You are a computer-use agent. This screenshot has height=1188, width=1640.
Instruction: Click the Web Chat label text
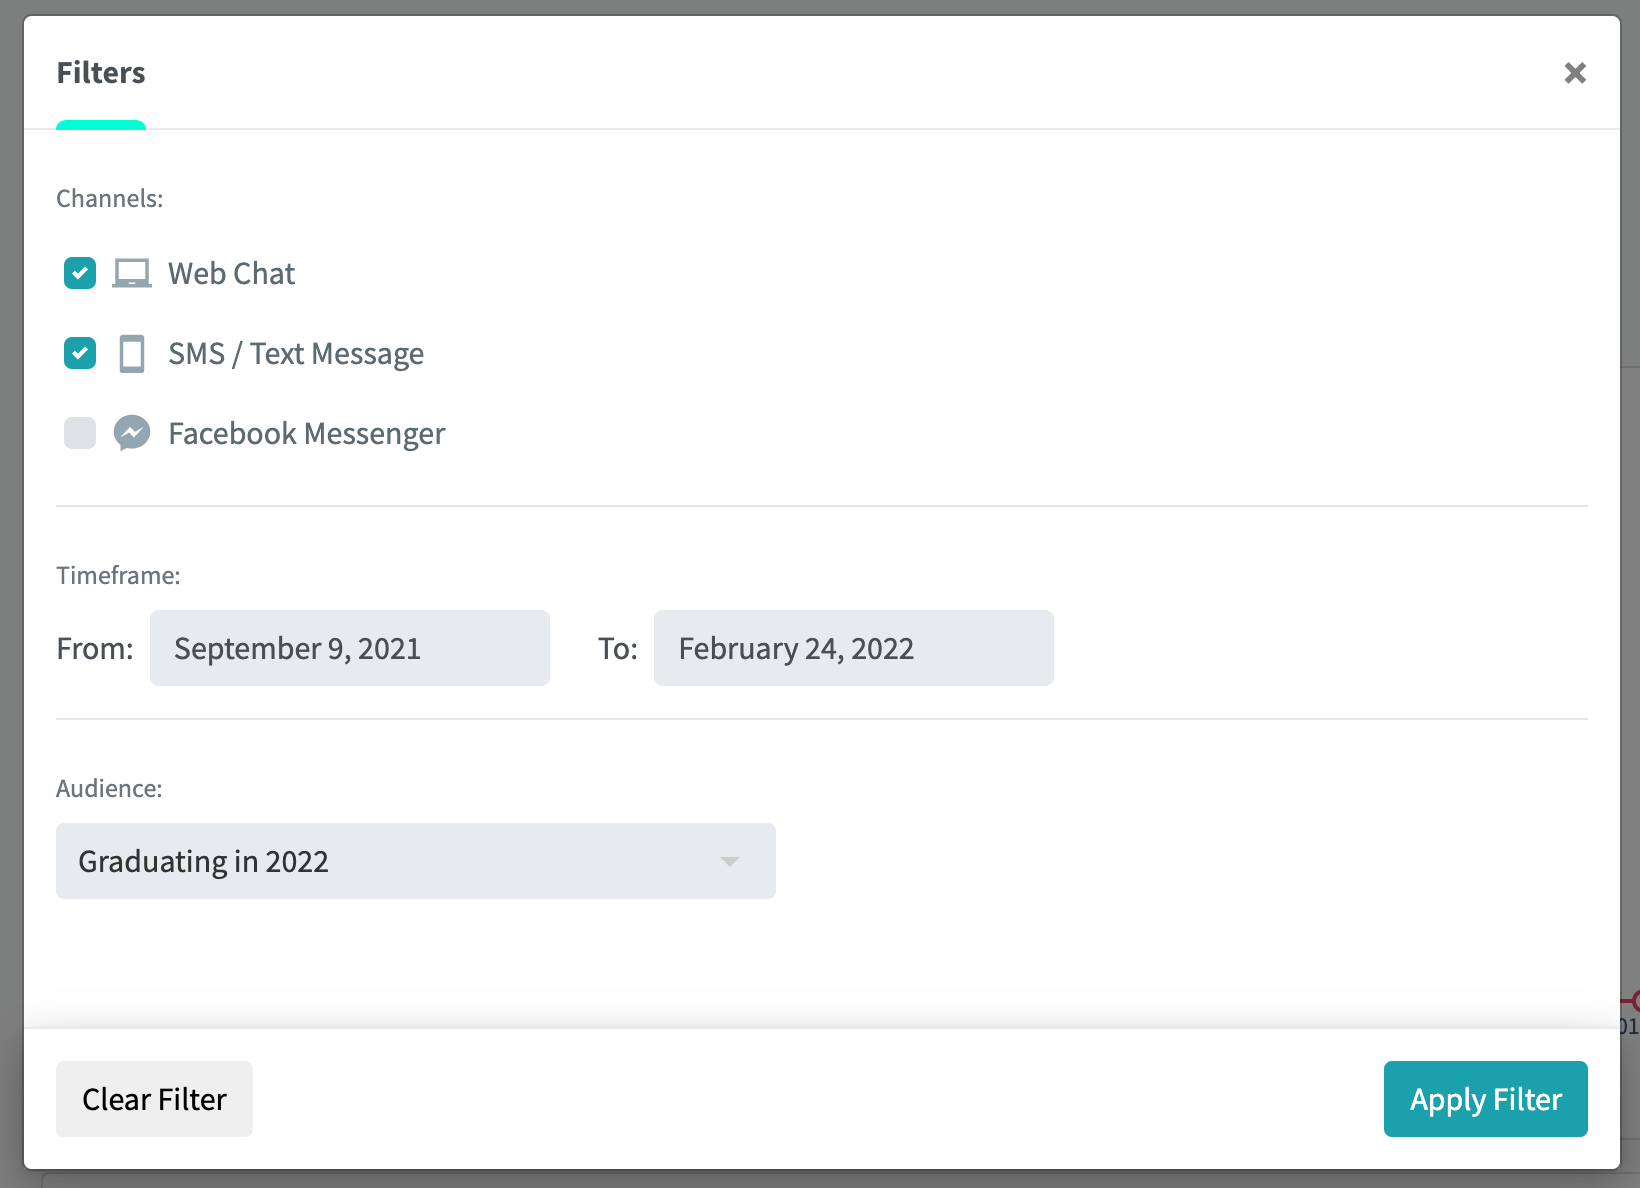(232, 273)
